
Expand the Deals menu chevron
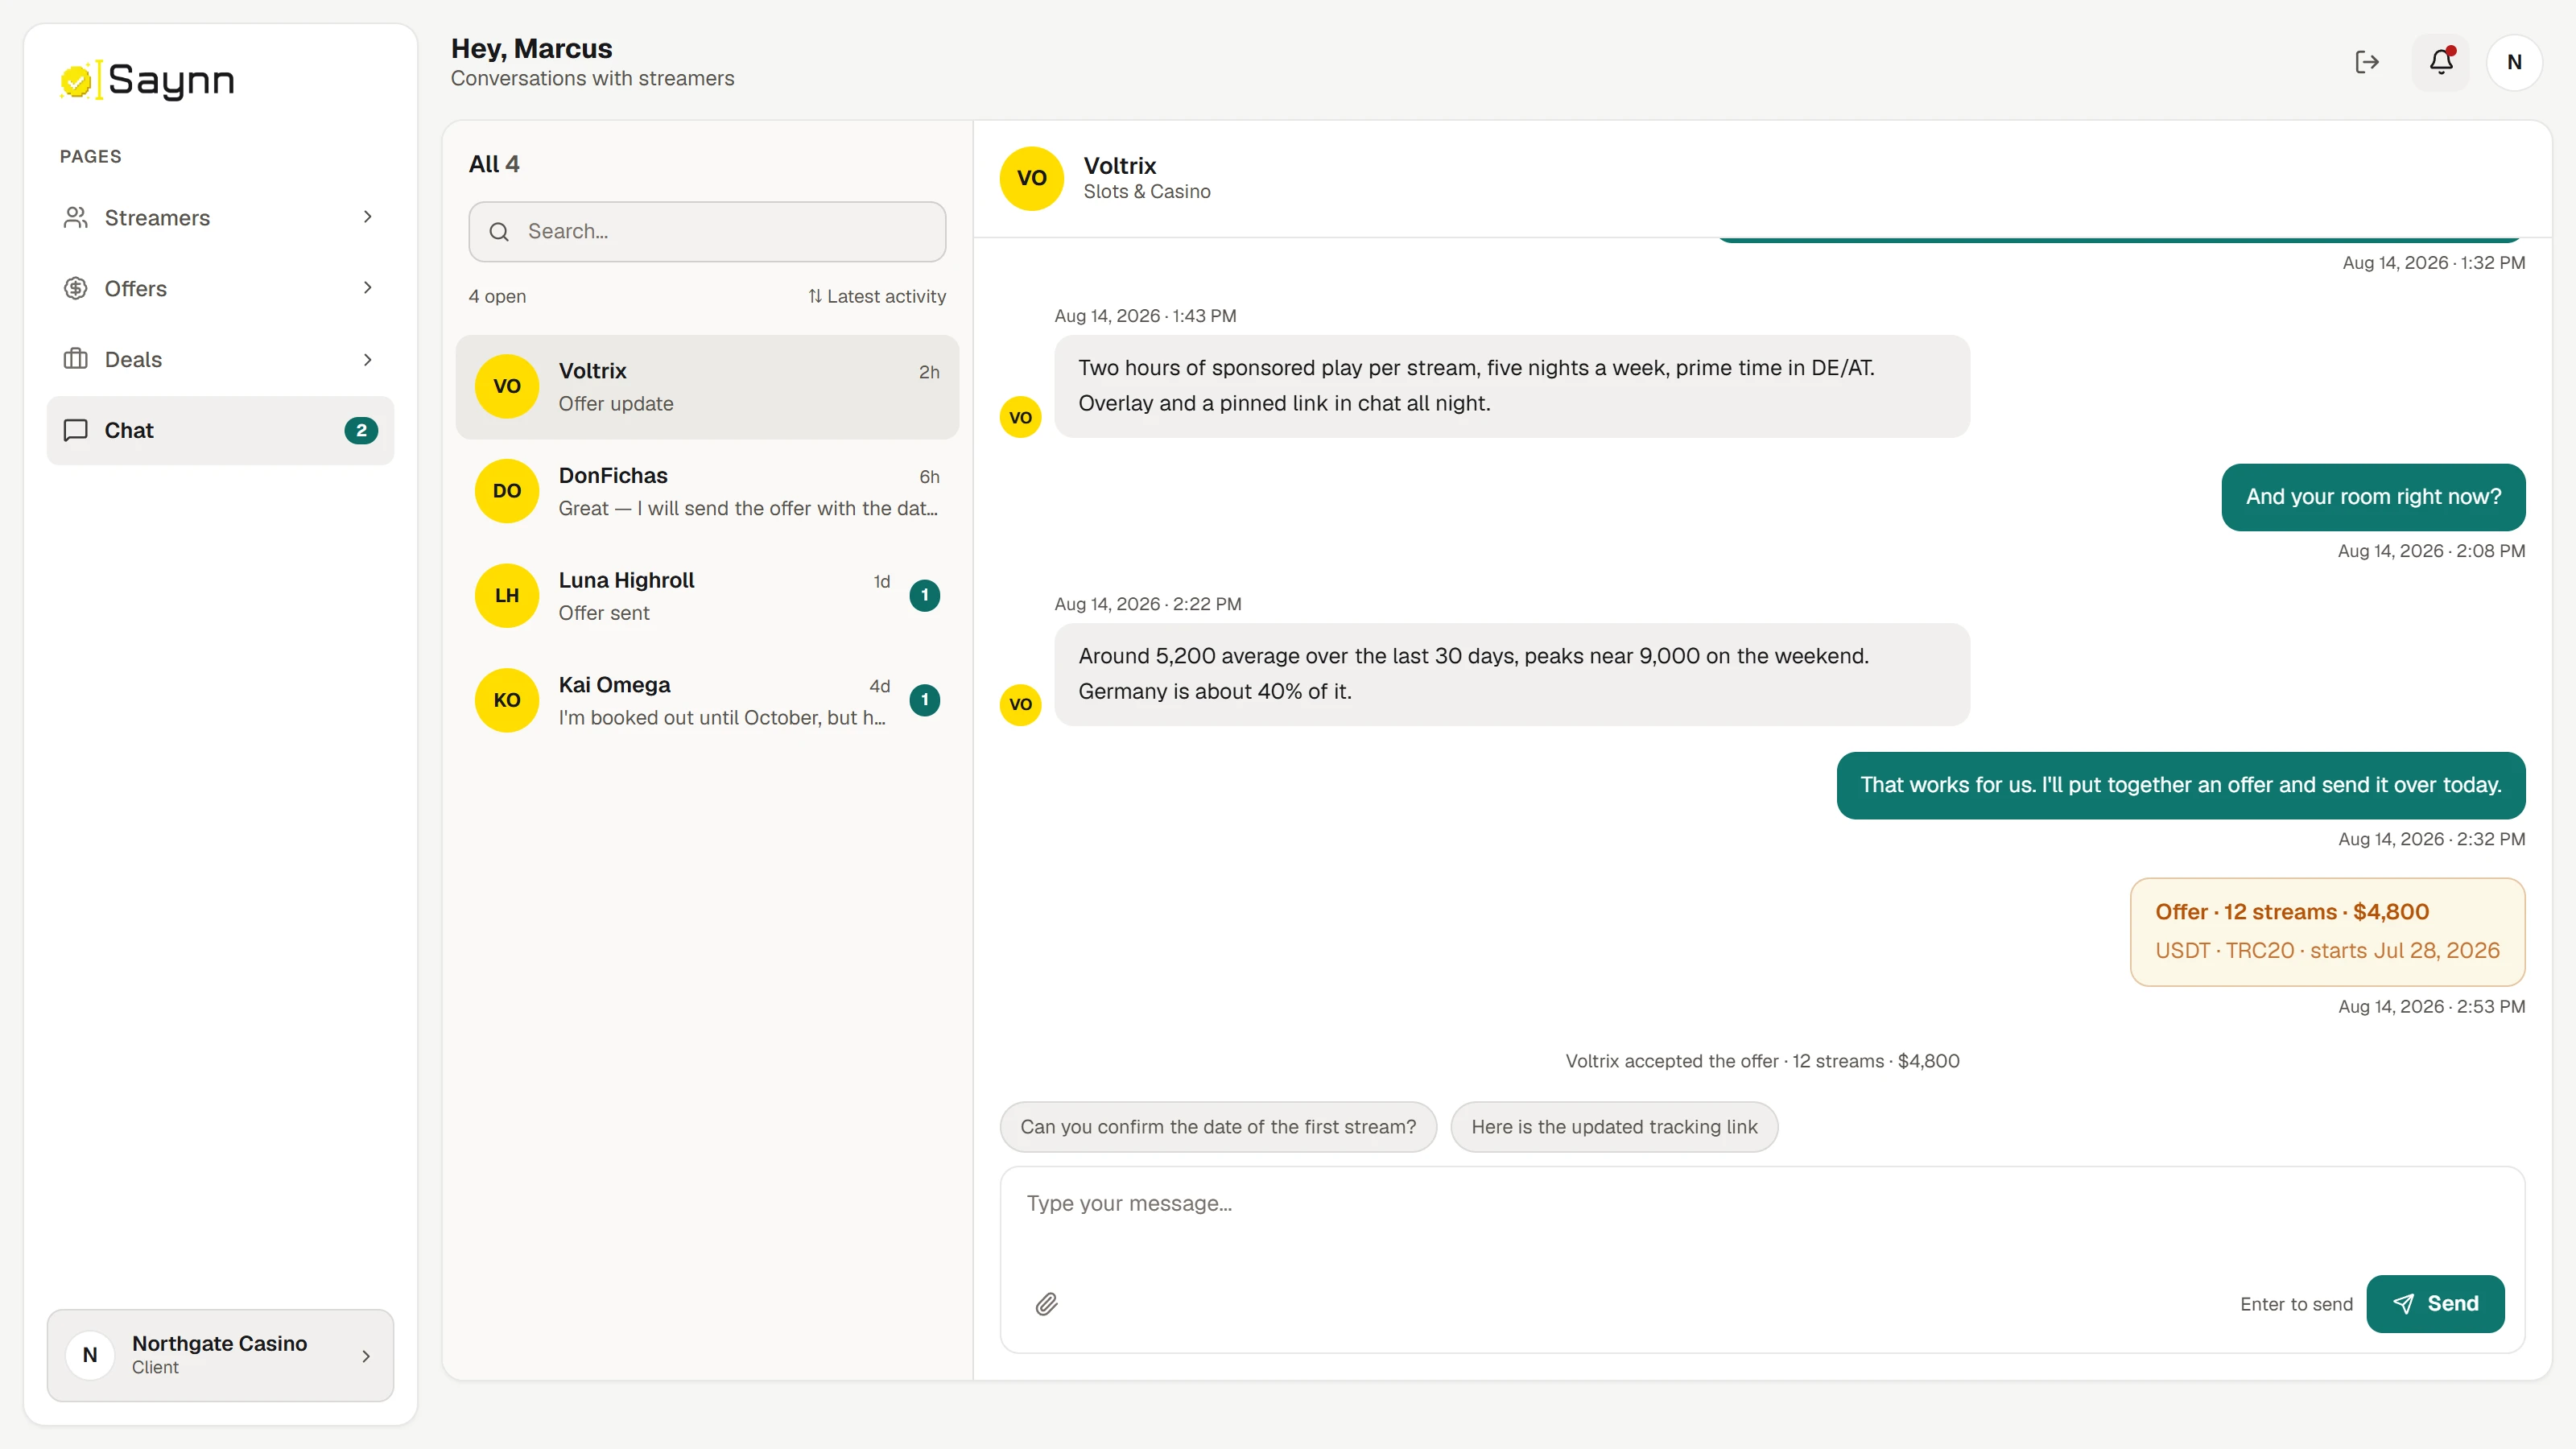tap(367, 359)
